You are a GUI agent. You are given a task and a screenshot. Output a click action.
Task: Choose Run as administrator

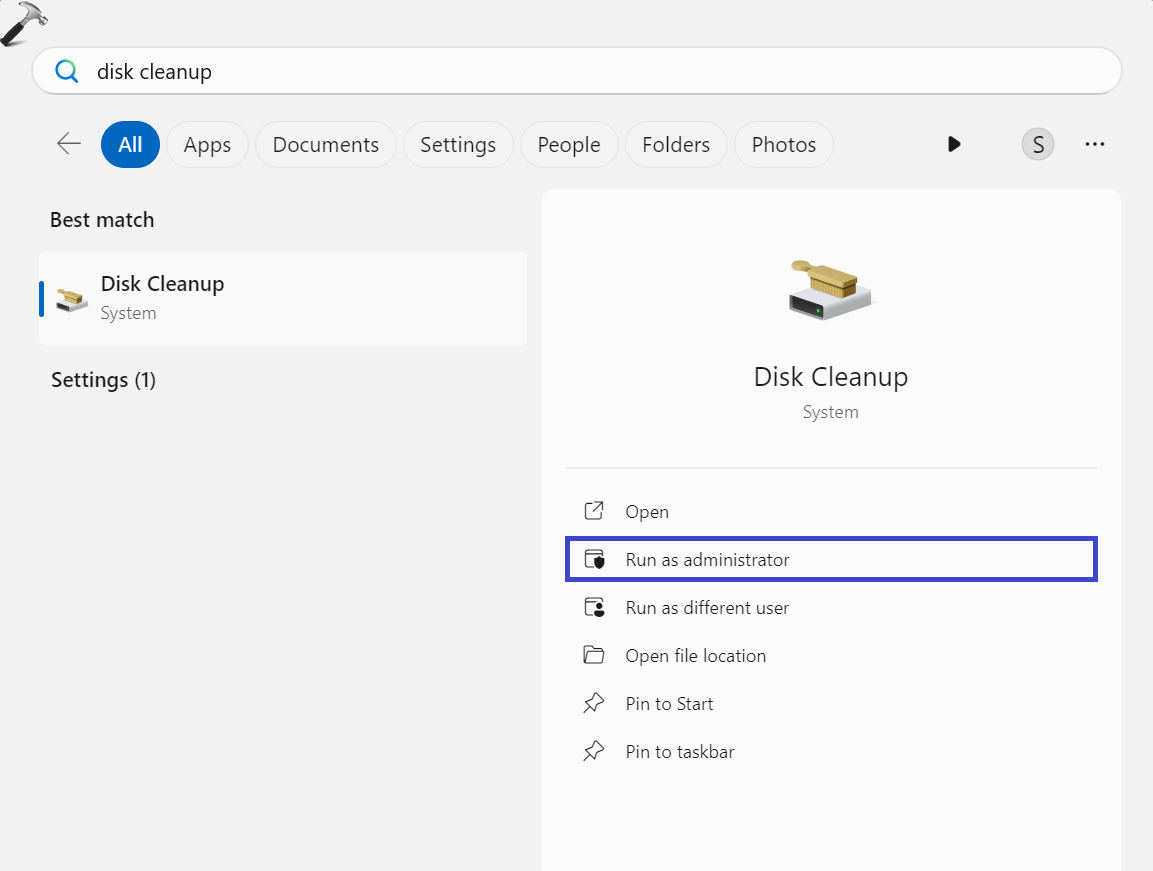707,560
